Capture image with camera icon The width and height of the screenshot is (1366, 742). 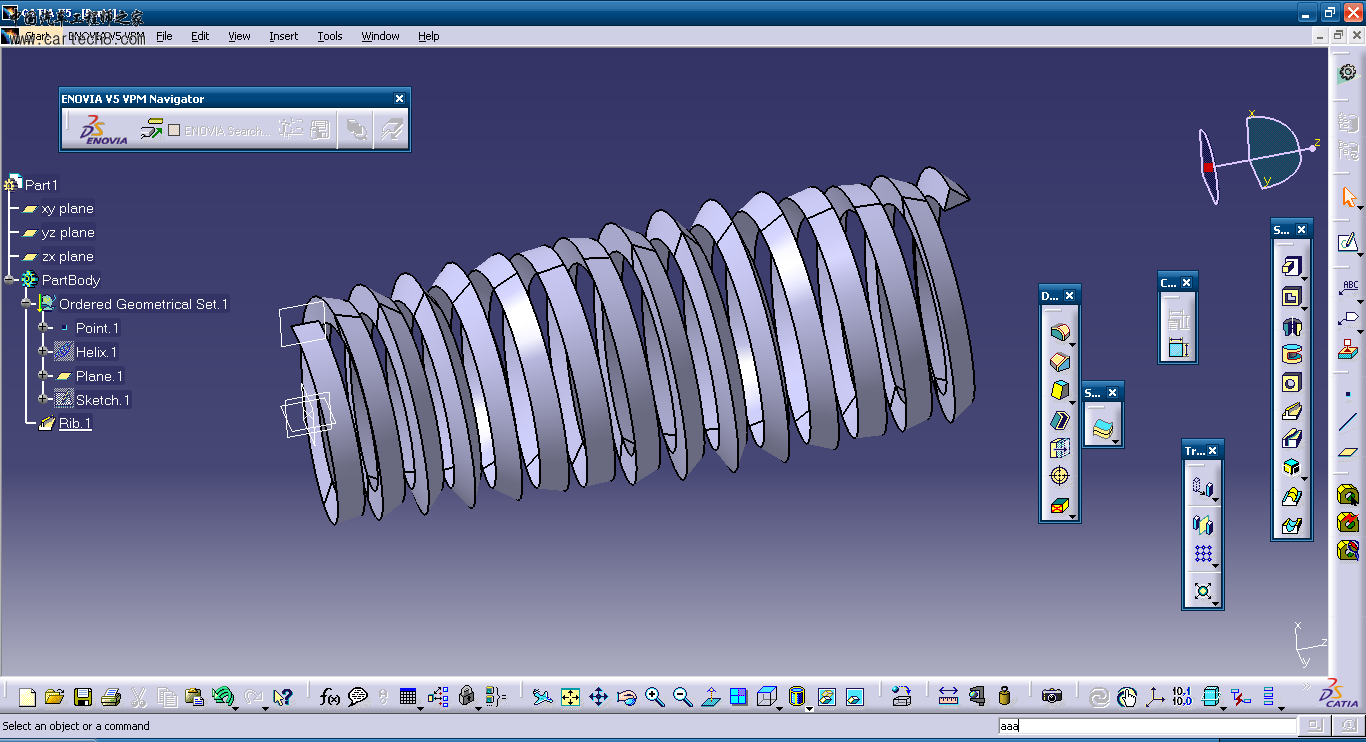(1051, 697)
